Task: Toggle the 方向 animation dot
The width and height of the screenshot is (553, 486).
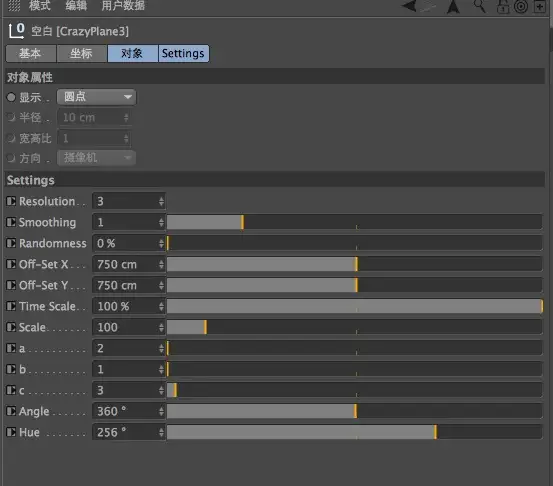Action: 11,158
